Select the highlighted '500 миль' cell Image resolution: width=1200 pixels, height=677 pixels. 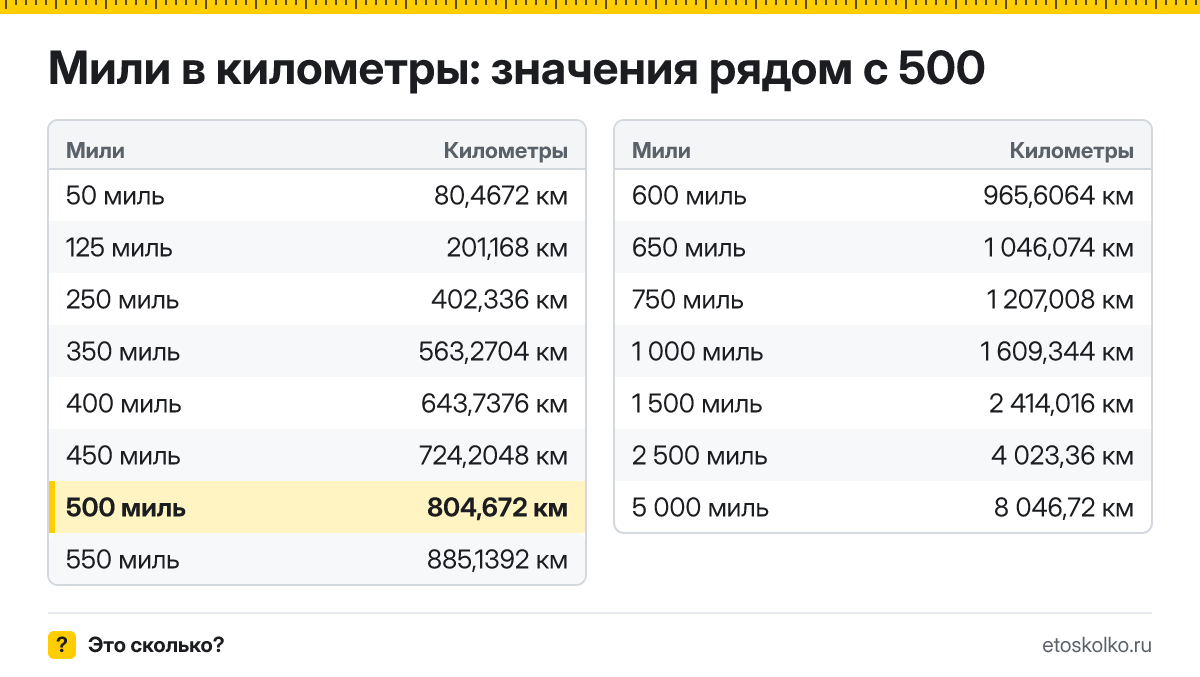[x=126, y=507]
